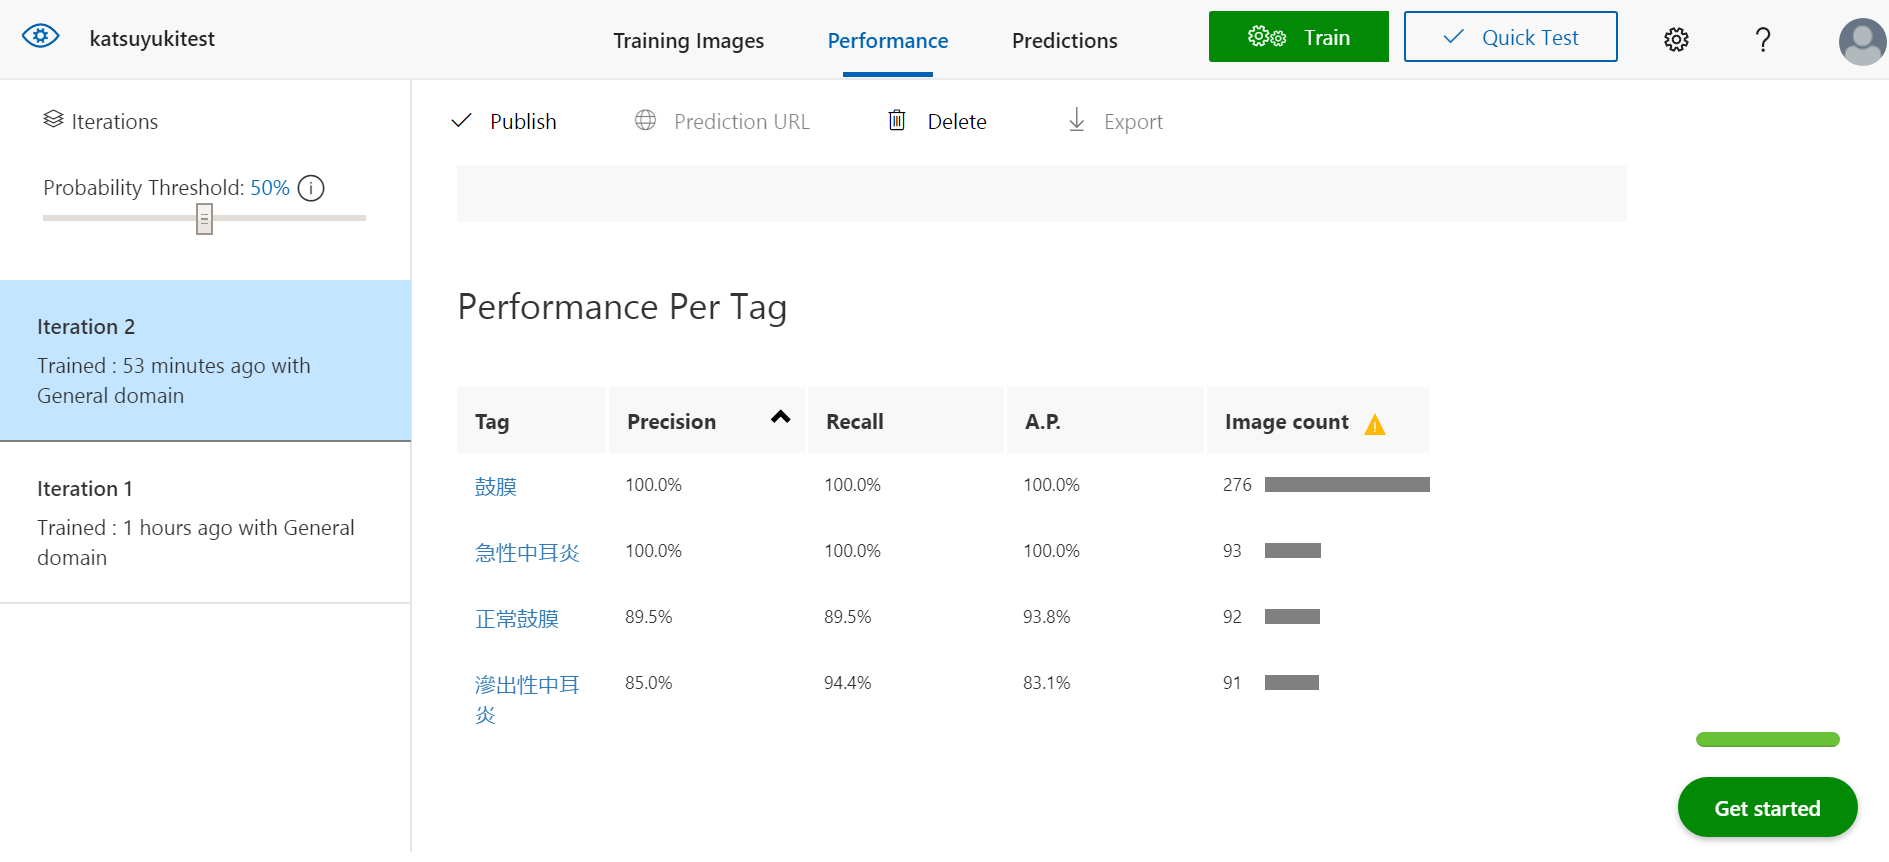Sort the table by Recall column

point(855,422)
